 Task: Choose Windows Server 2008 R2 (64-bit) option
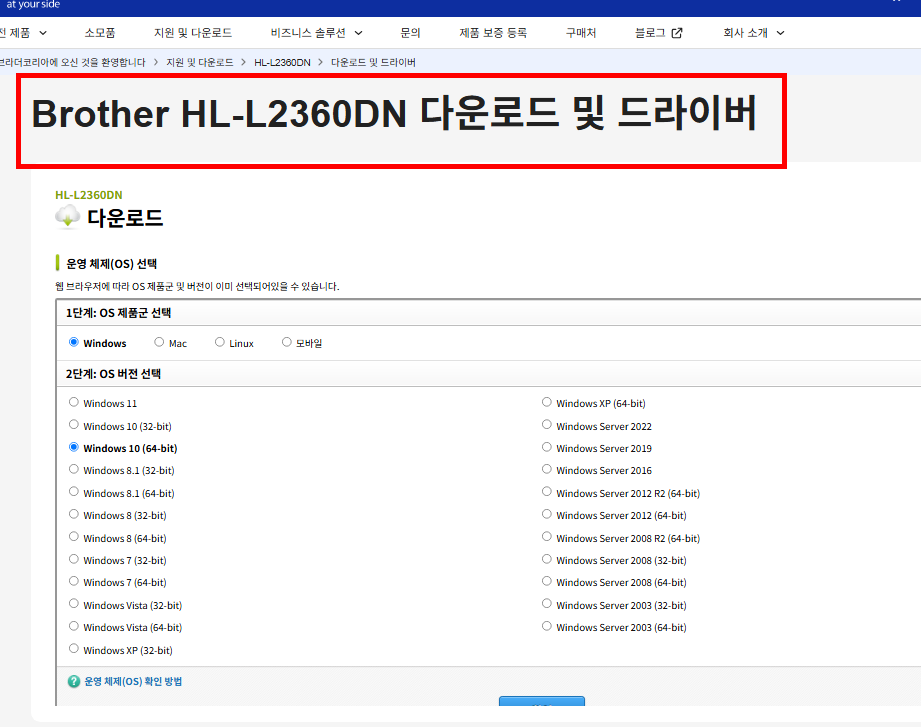click(546, 537)
